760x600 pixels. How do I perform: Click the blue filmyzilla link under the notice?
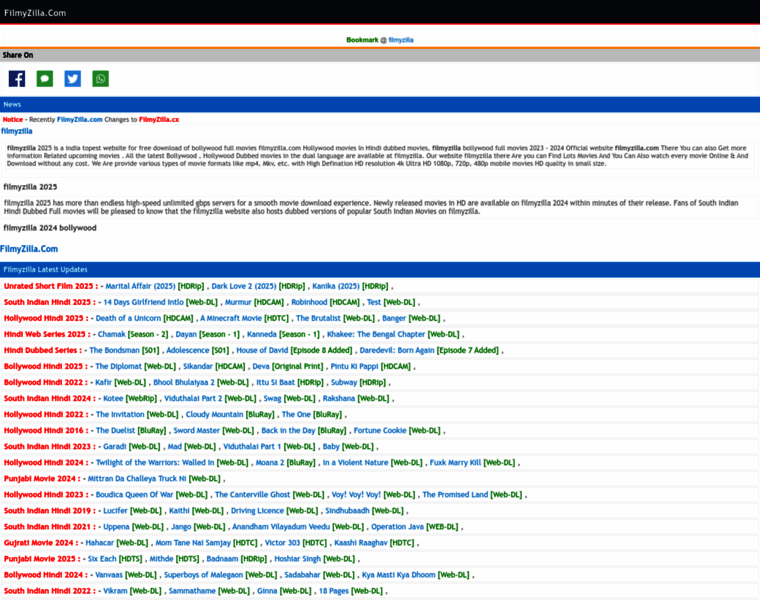pos(17,131)
